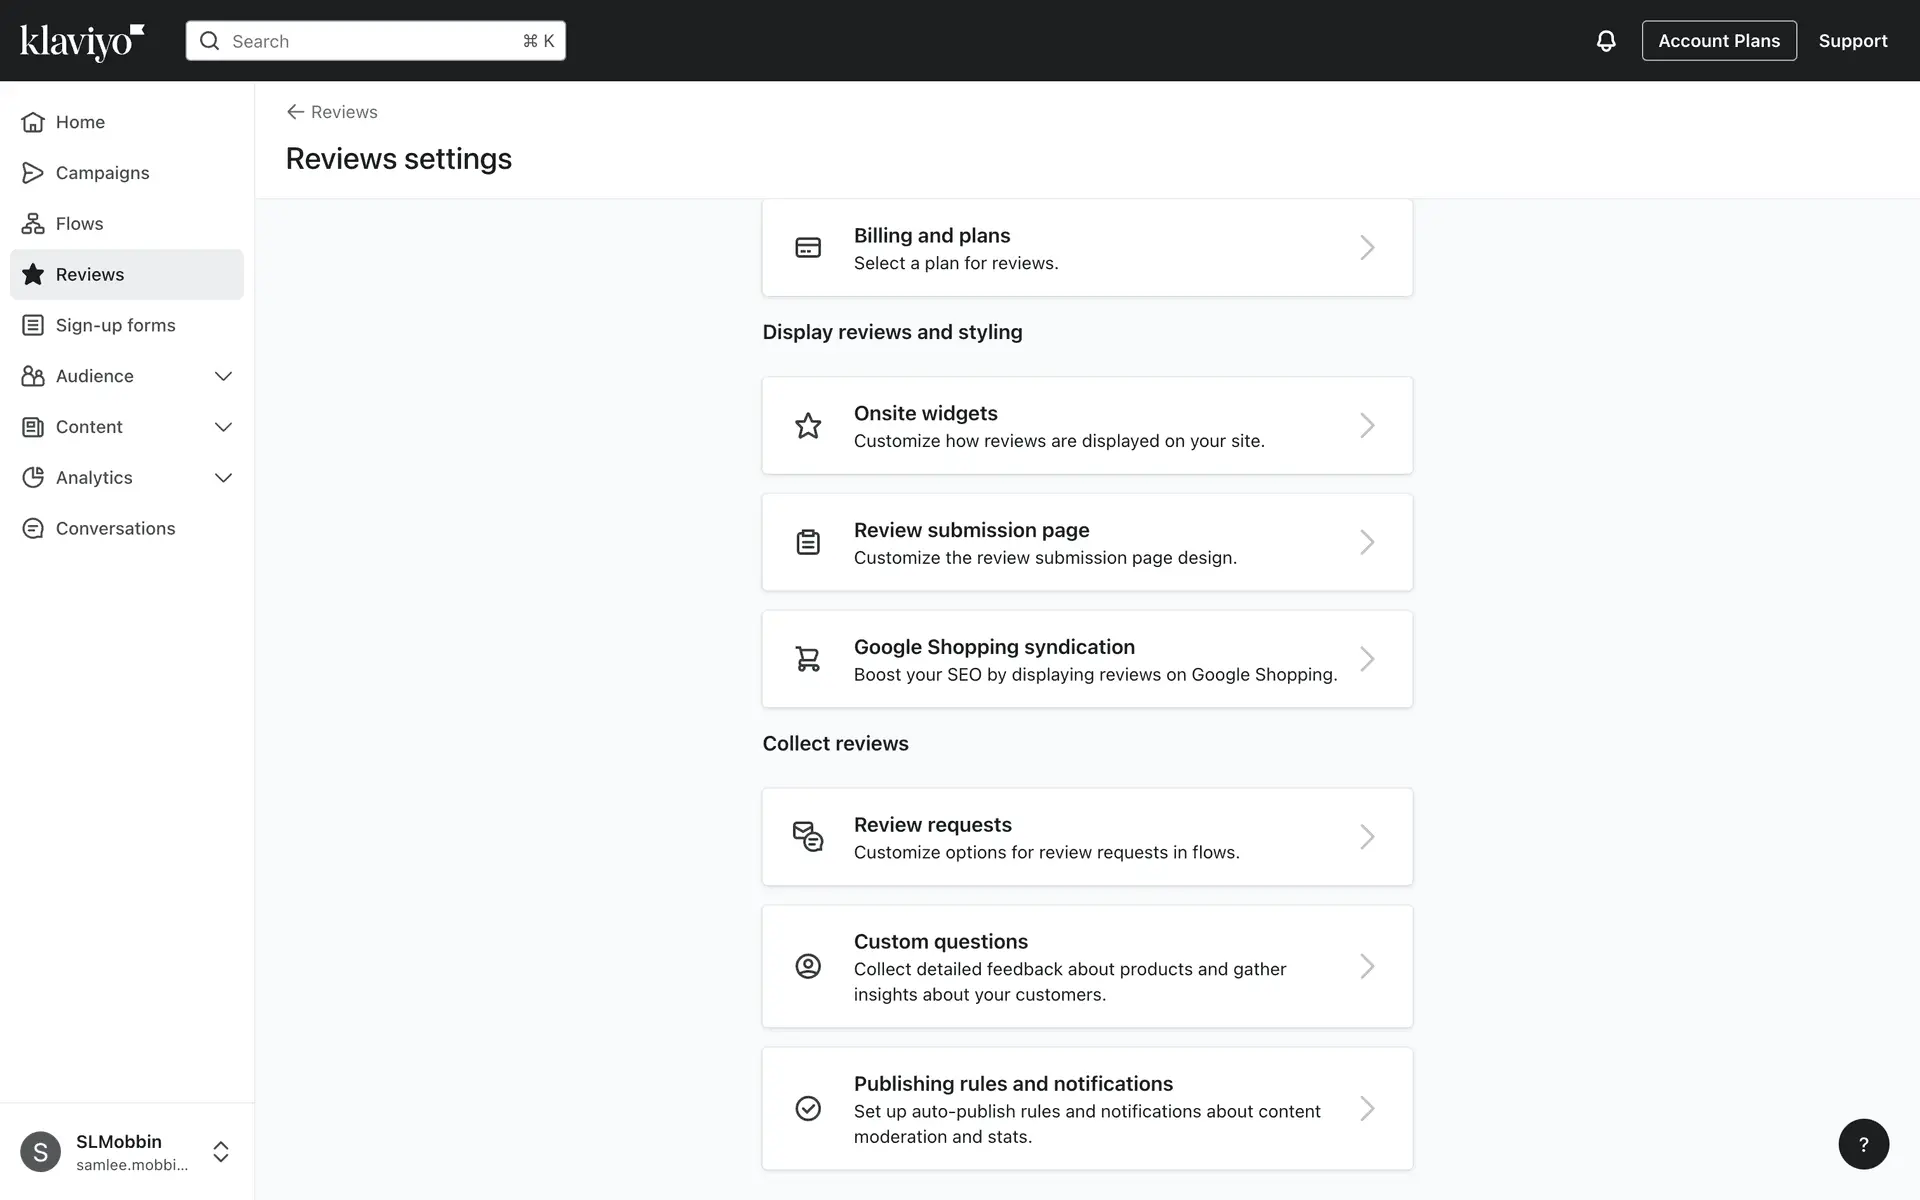Click the notification bell icon
Image resolution: width=1920 pixels, height=1200 pixels.
click(1605, 41)
